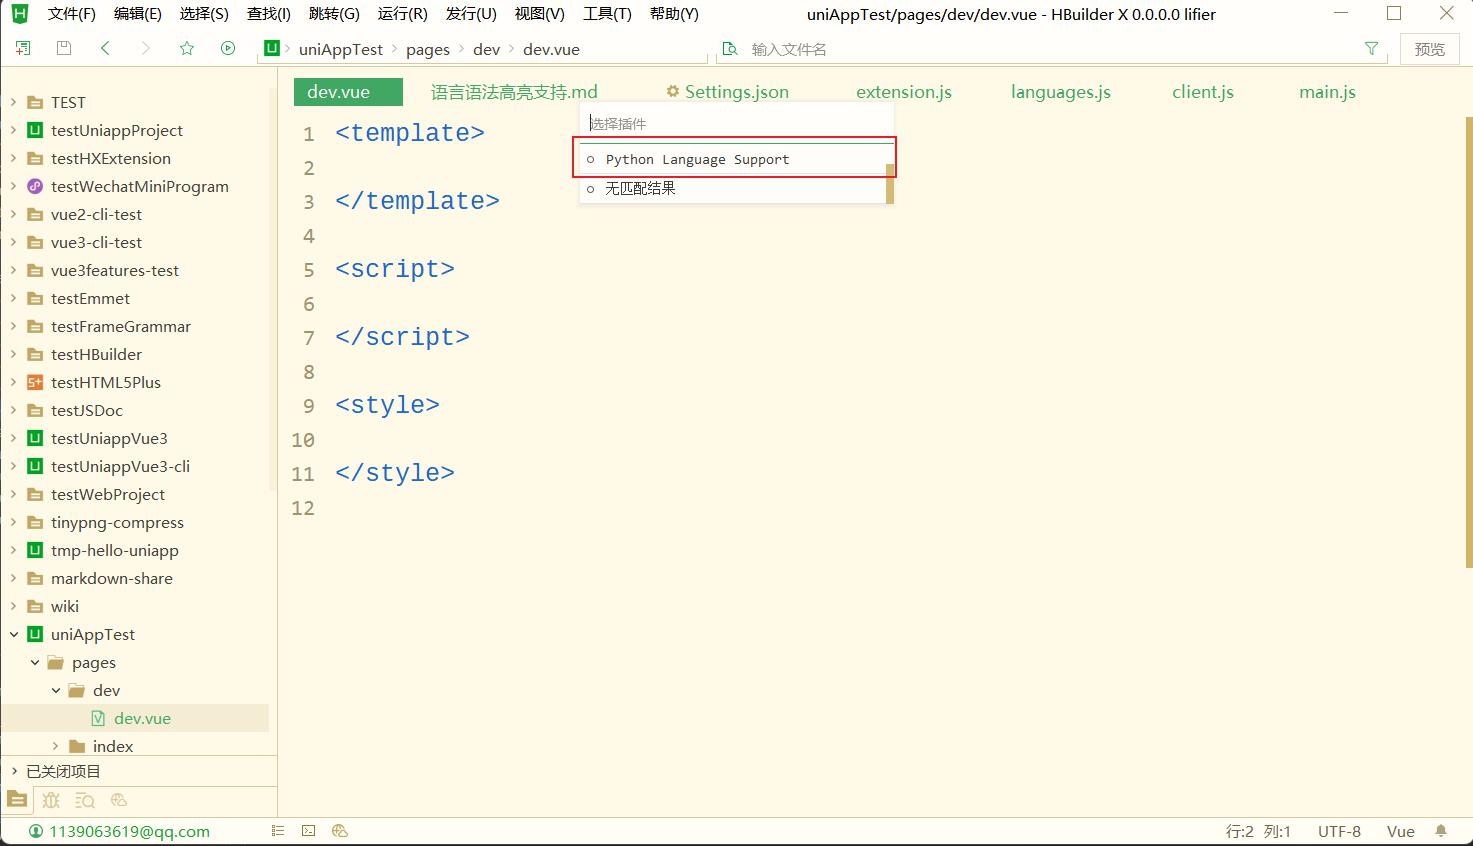Image resolution: width=1473 pixels, height=846 pixels.
Task: Click the 1139063619@qq.com account link
Action: pos(129,831)
